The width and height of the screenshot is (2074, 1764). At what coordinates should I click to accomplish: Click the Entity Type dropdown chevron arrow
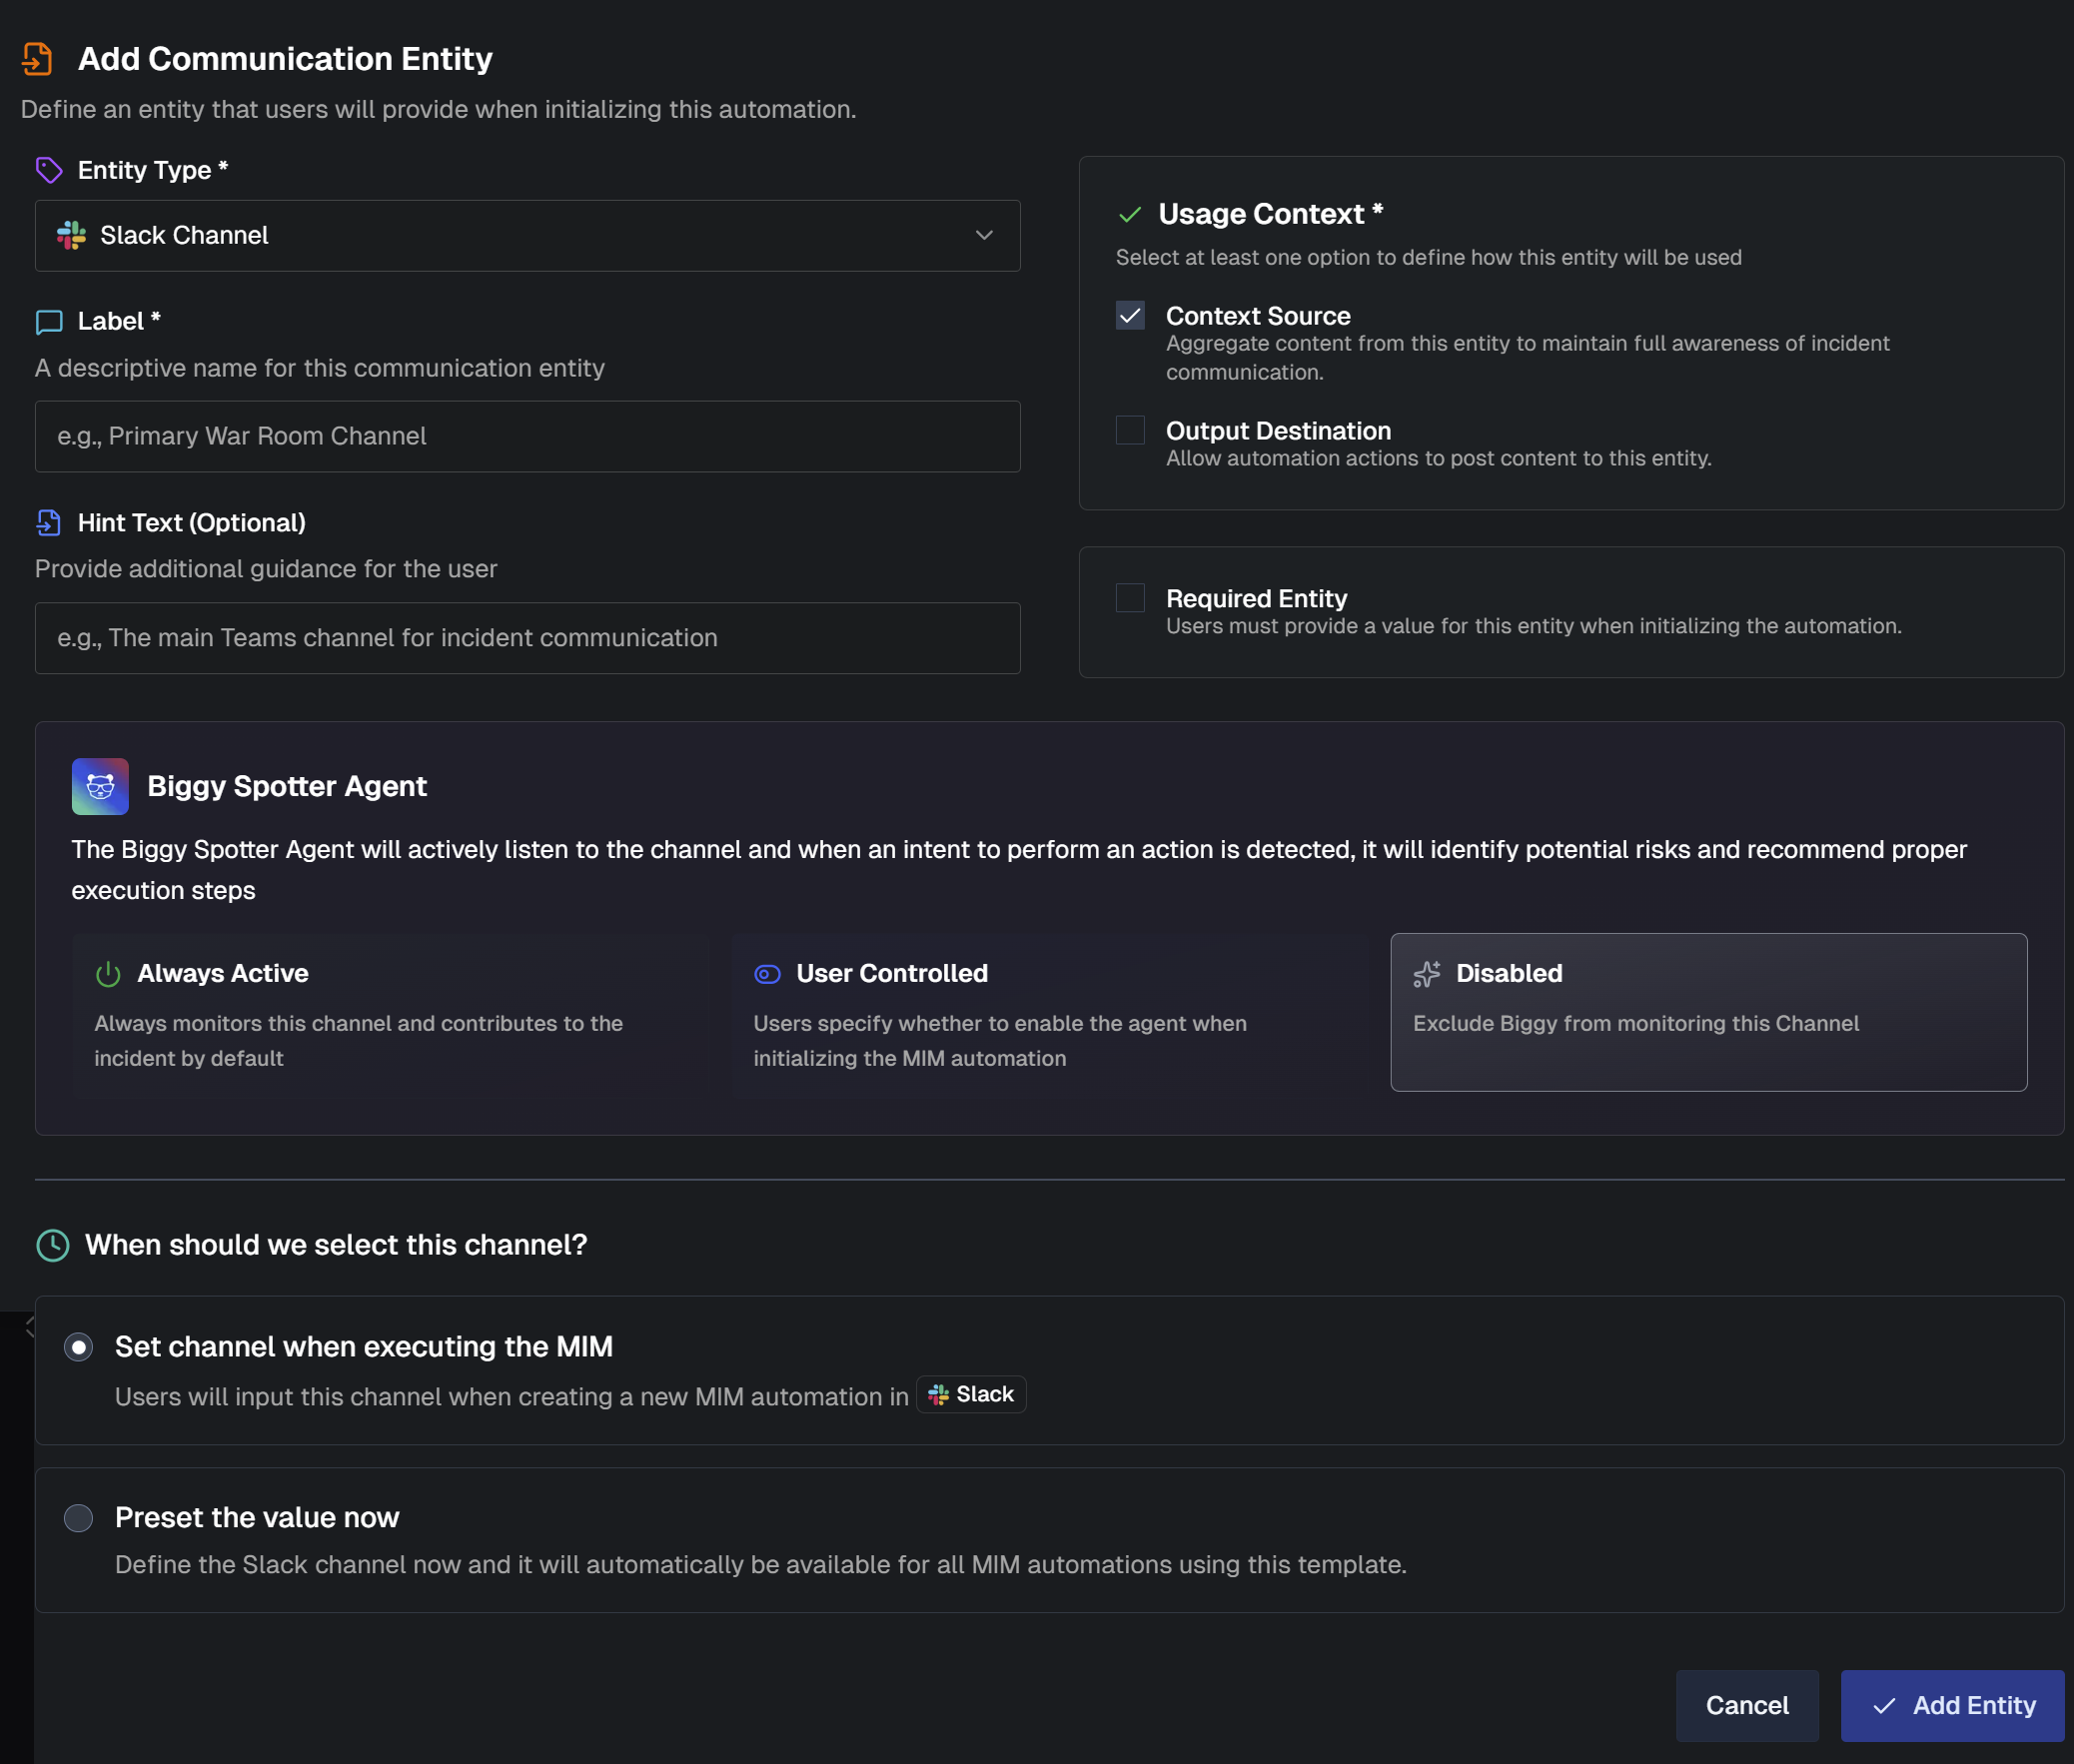pyautogui.click(x=984, y=236)
